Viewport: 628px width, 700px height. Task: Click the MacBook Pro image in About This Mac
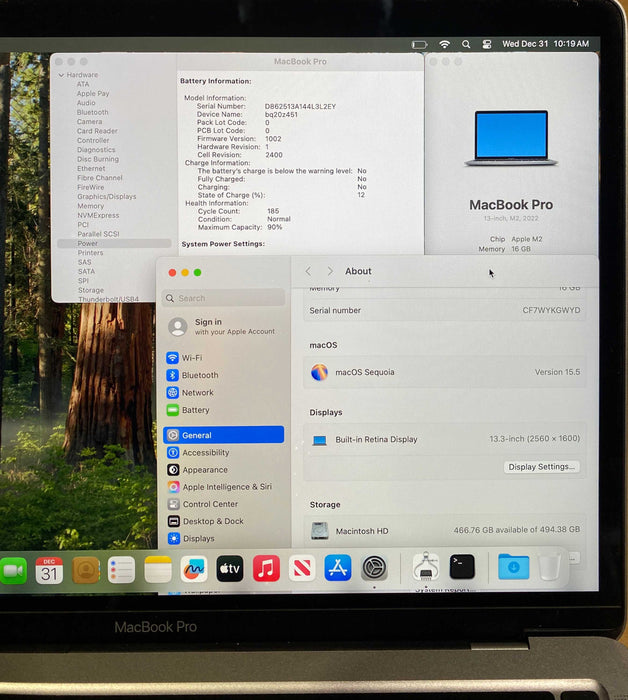(x=512, y=138)
